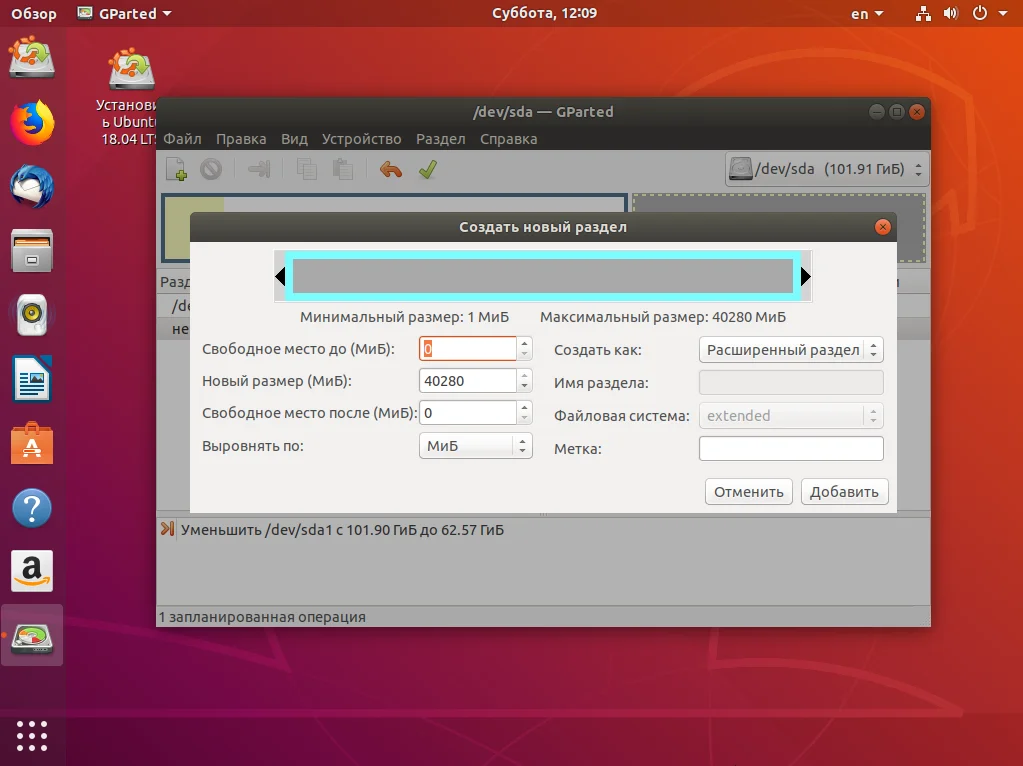Click the GParted dock icon
The height and width of the screenshot is (766, 1023).
(31, 636)
